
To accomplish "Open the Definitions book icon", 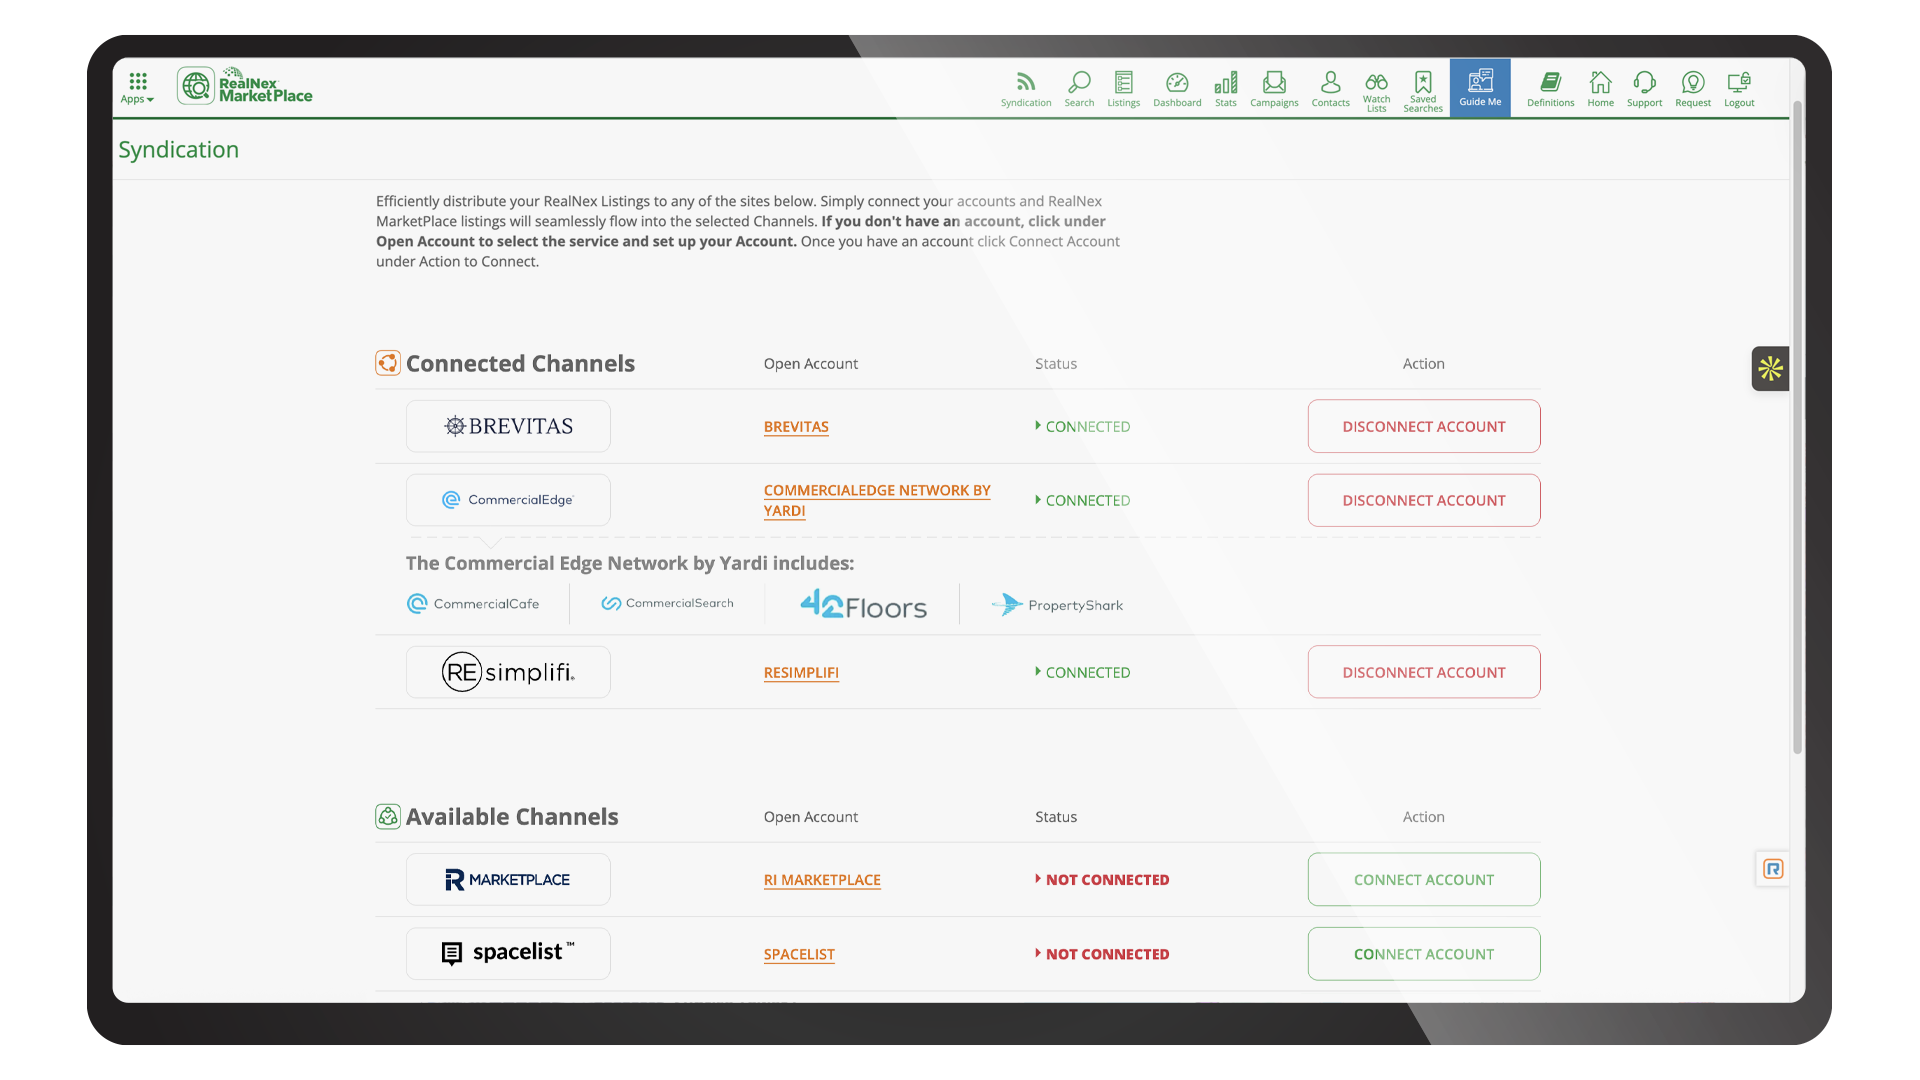I will pos(1551,89).
